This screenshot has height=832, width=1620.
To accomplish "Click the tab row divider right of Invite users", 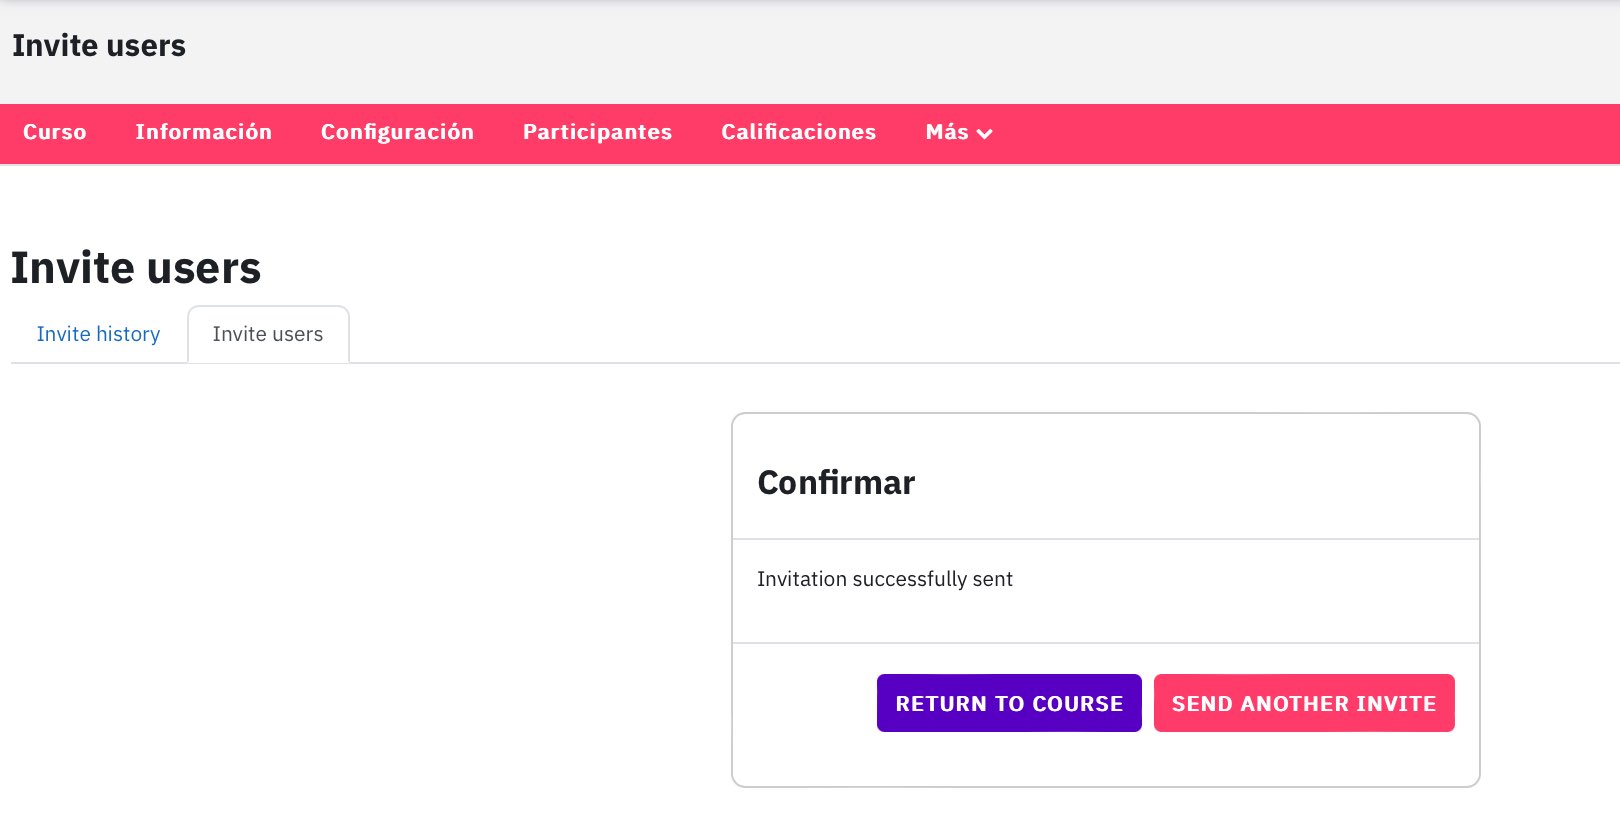I will click(985, 362).
